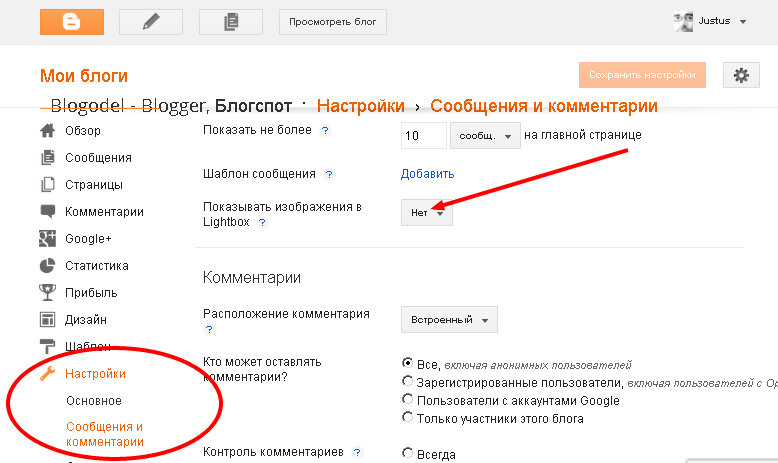778x463 pixels.
Task: Click the Статистика pie chart icon
Action: coord(48,265)
